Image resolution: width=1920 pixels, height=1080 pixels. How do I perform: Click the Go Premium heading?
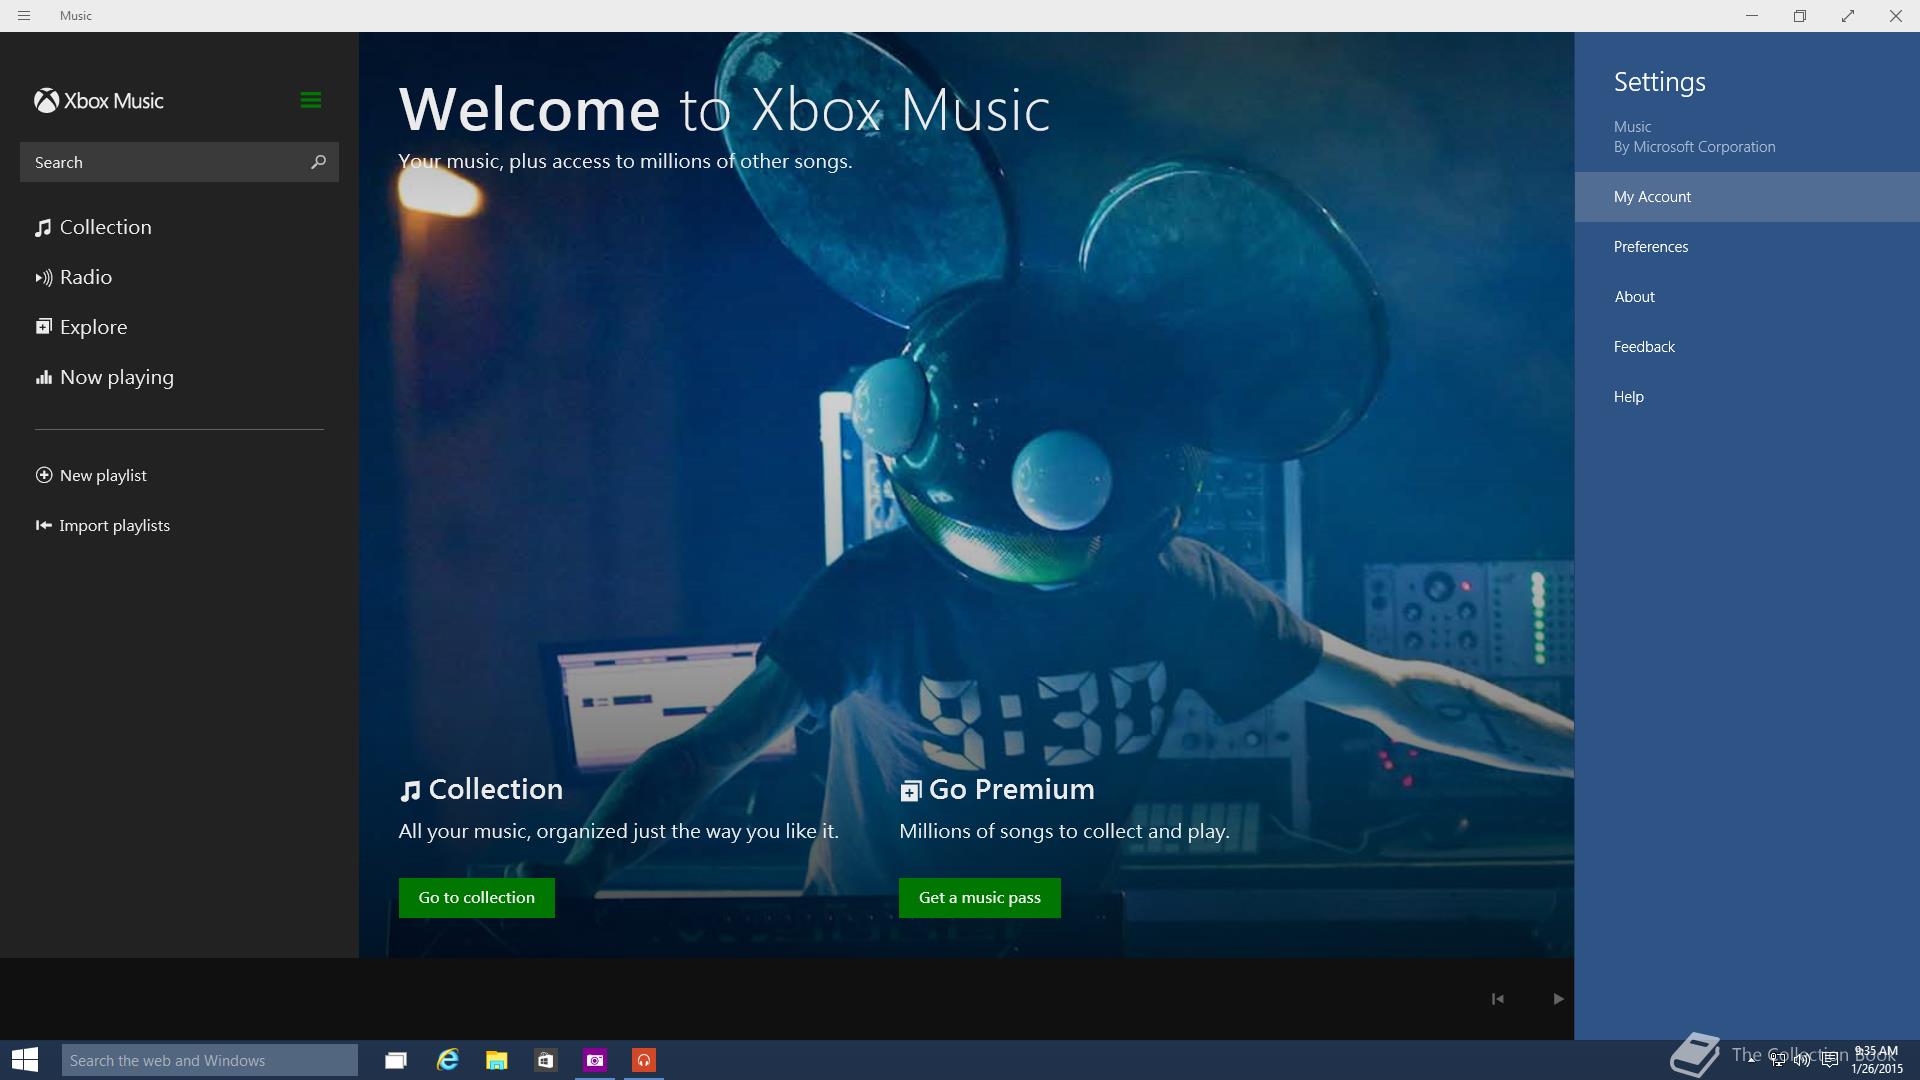pos(997,789)
